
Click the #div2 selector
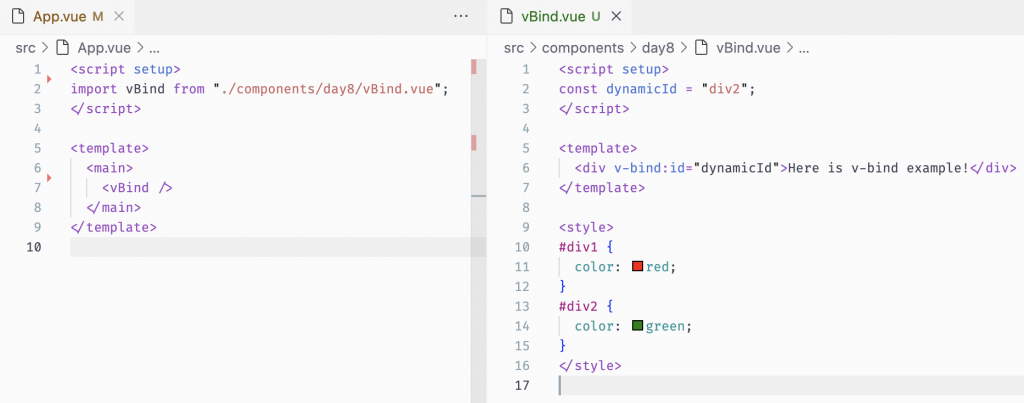[x=578, y=306]
